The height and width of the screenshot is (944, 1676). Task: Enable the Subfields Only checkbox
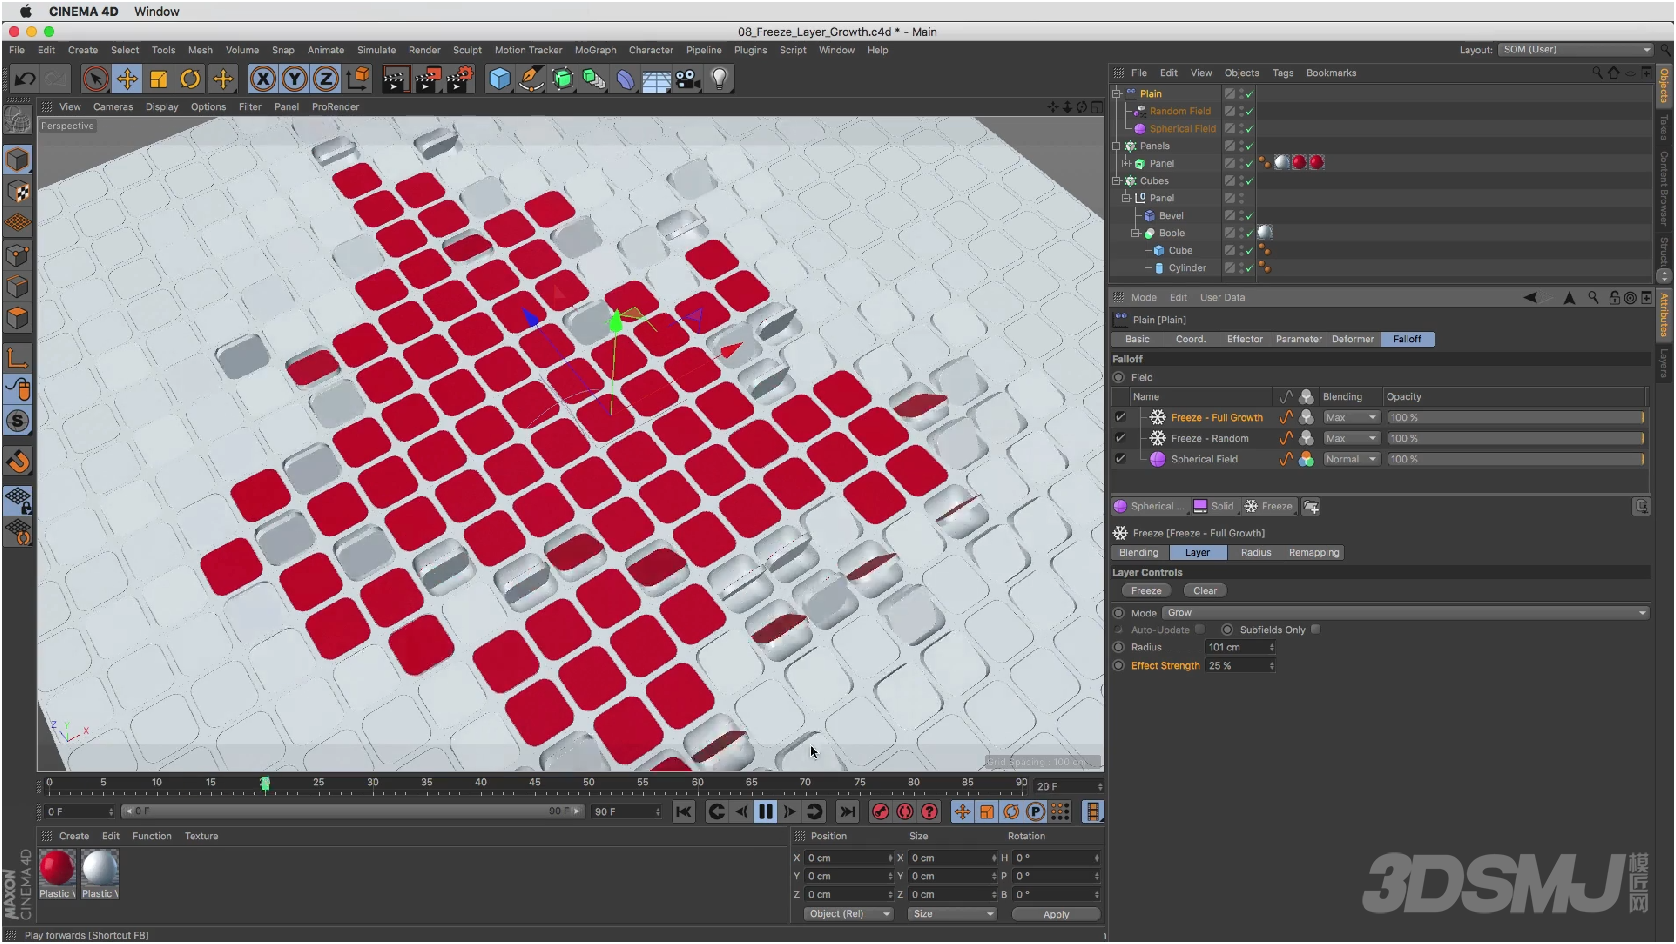coord(1315,630)
